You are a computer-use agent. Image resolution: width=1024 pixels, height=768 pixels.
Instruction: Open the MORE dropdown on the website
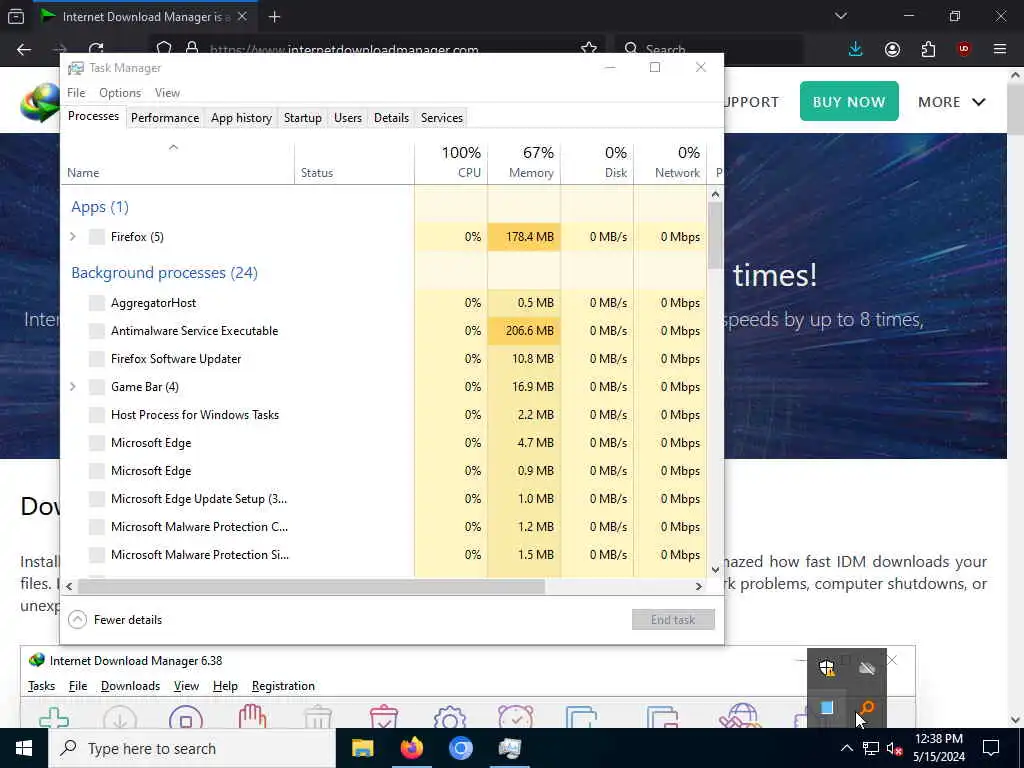click(952, 102)
